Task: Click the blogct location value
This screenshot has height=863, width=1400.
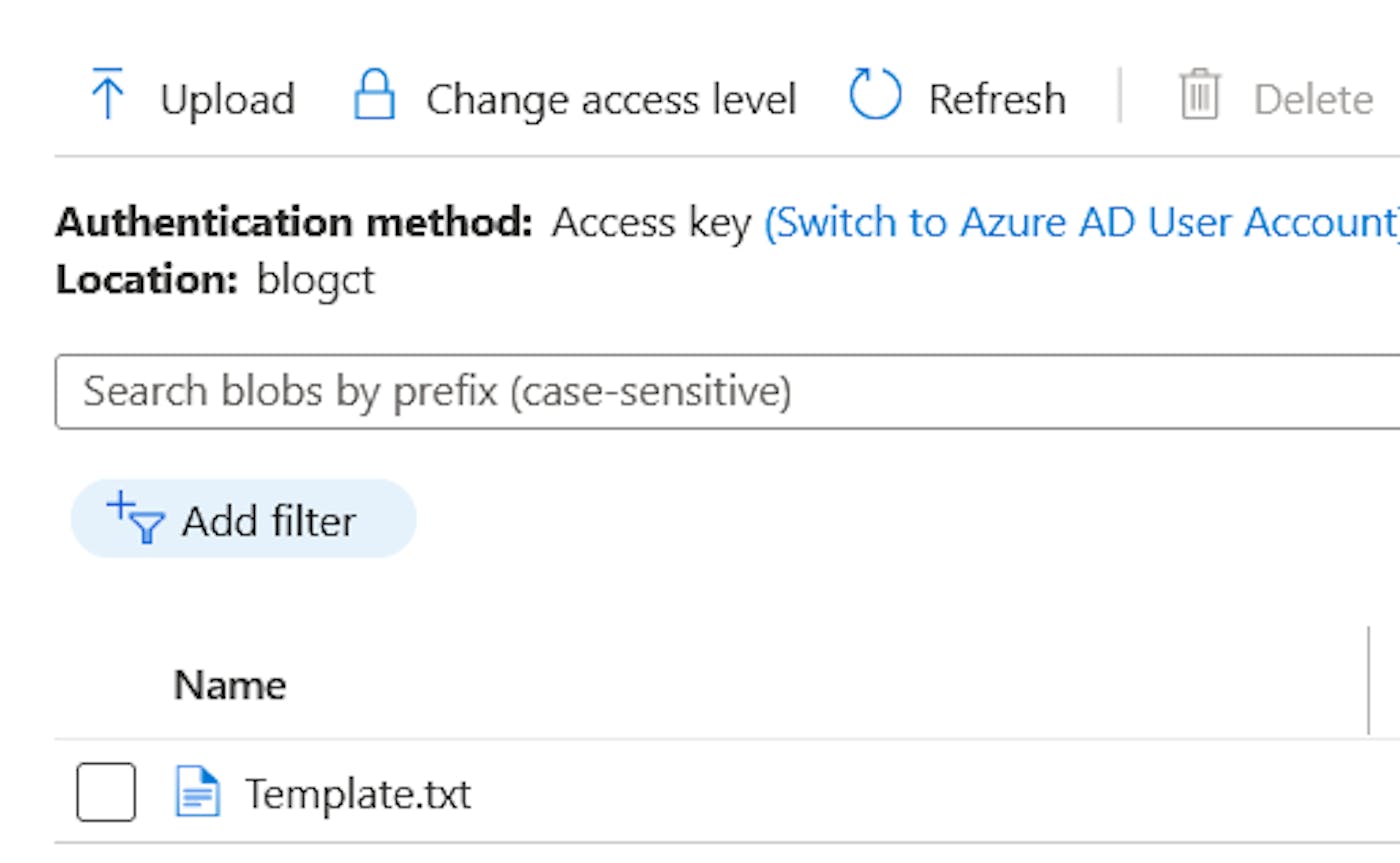Action: coord(315,280)
